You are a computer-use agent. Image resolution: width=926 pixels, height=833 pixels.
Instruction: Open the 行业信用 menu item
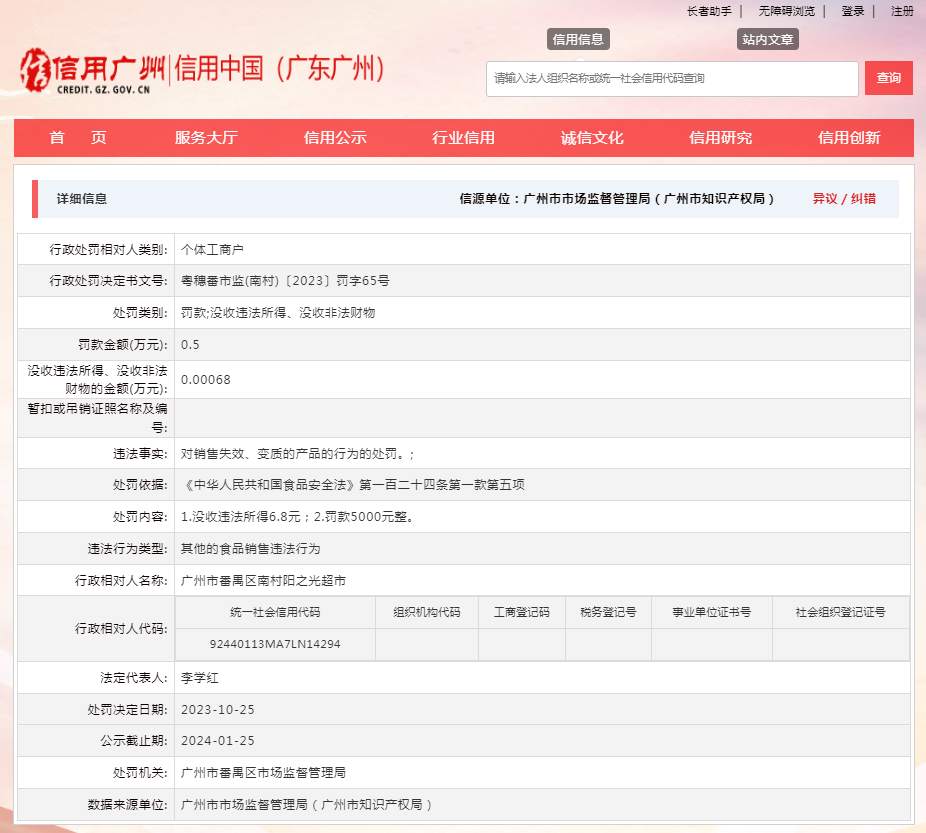click(464, 138)
